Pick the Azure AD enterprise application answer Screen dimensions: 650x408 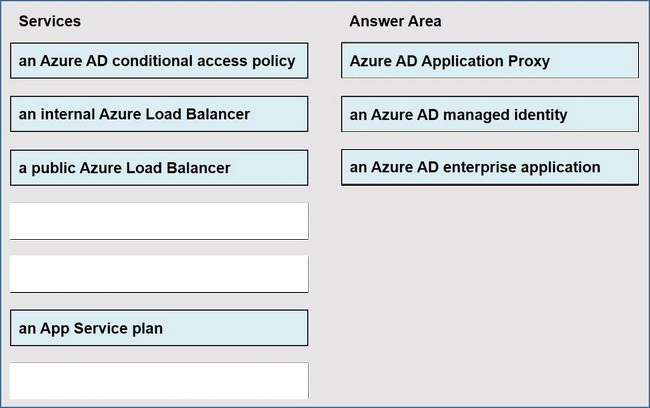tap(489, 167)
